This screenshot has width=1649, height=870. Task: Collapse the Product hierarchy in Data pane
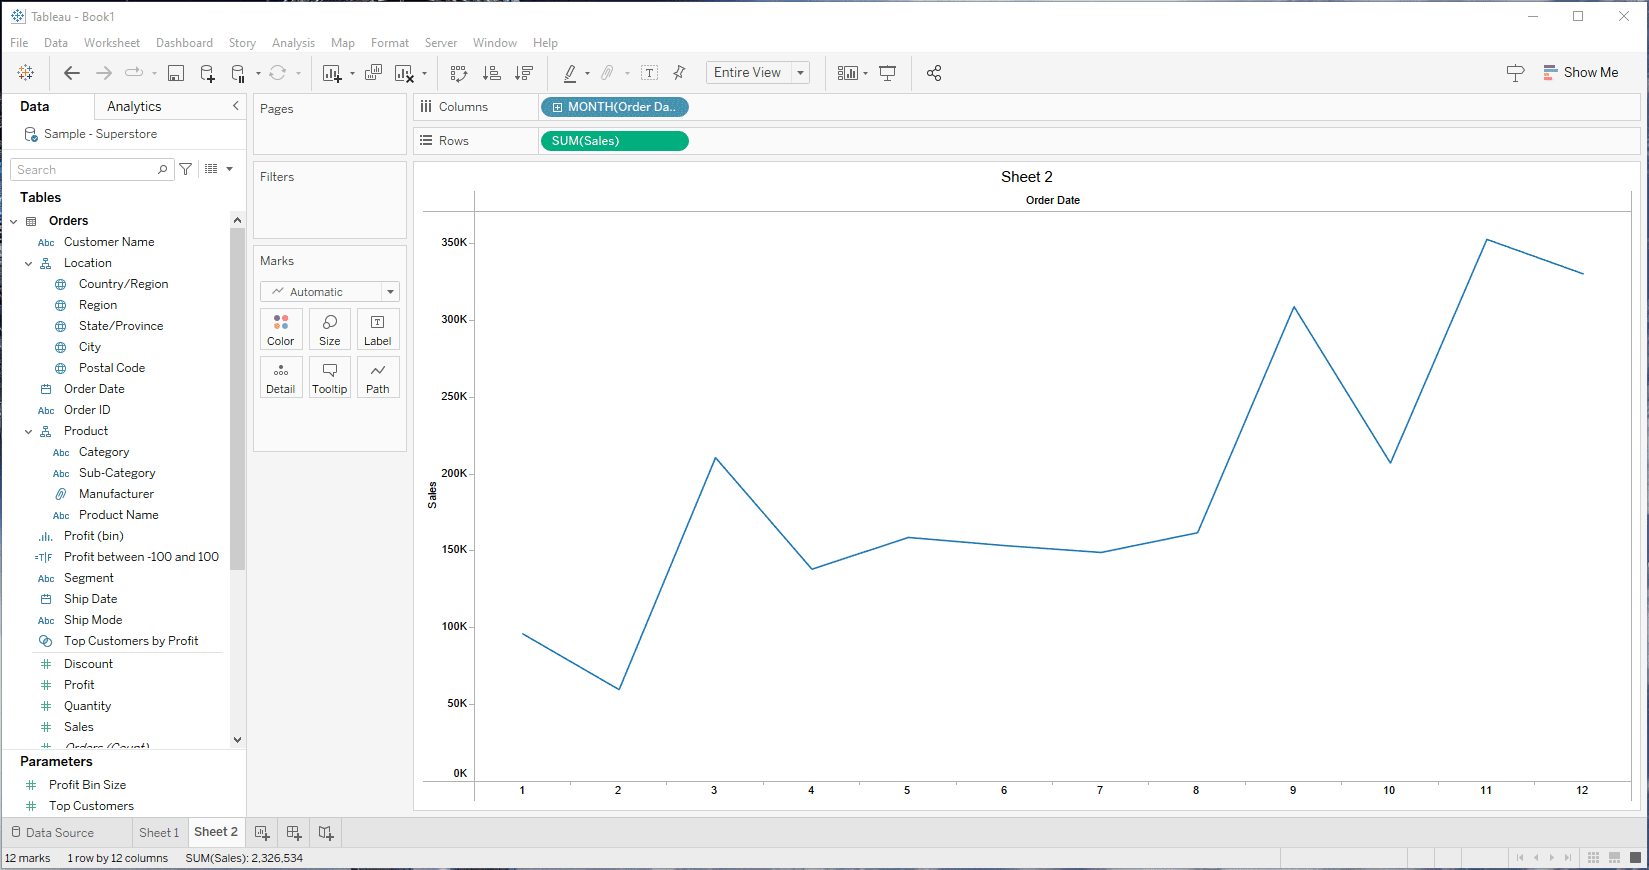pyautogui.click(x=29, y=432)
